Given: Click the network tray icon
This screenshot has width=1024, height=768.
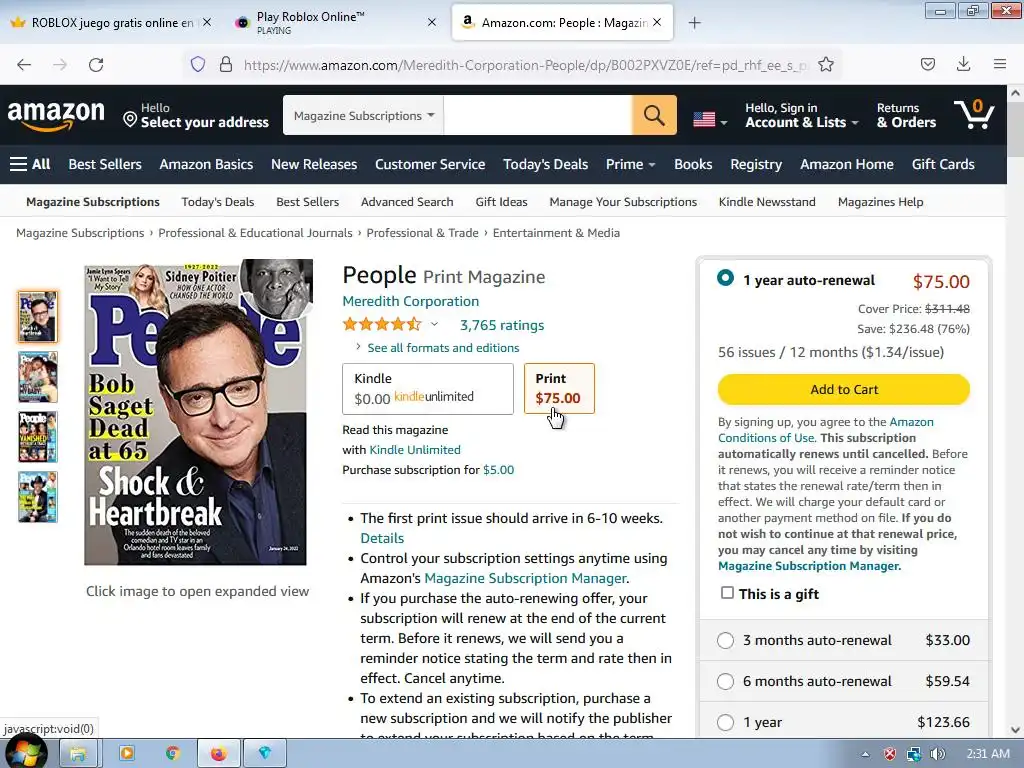Looking at the screenshot, I should [x=914, y=754].
